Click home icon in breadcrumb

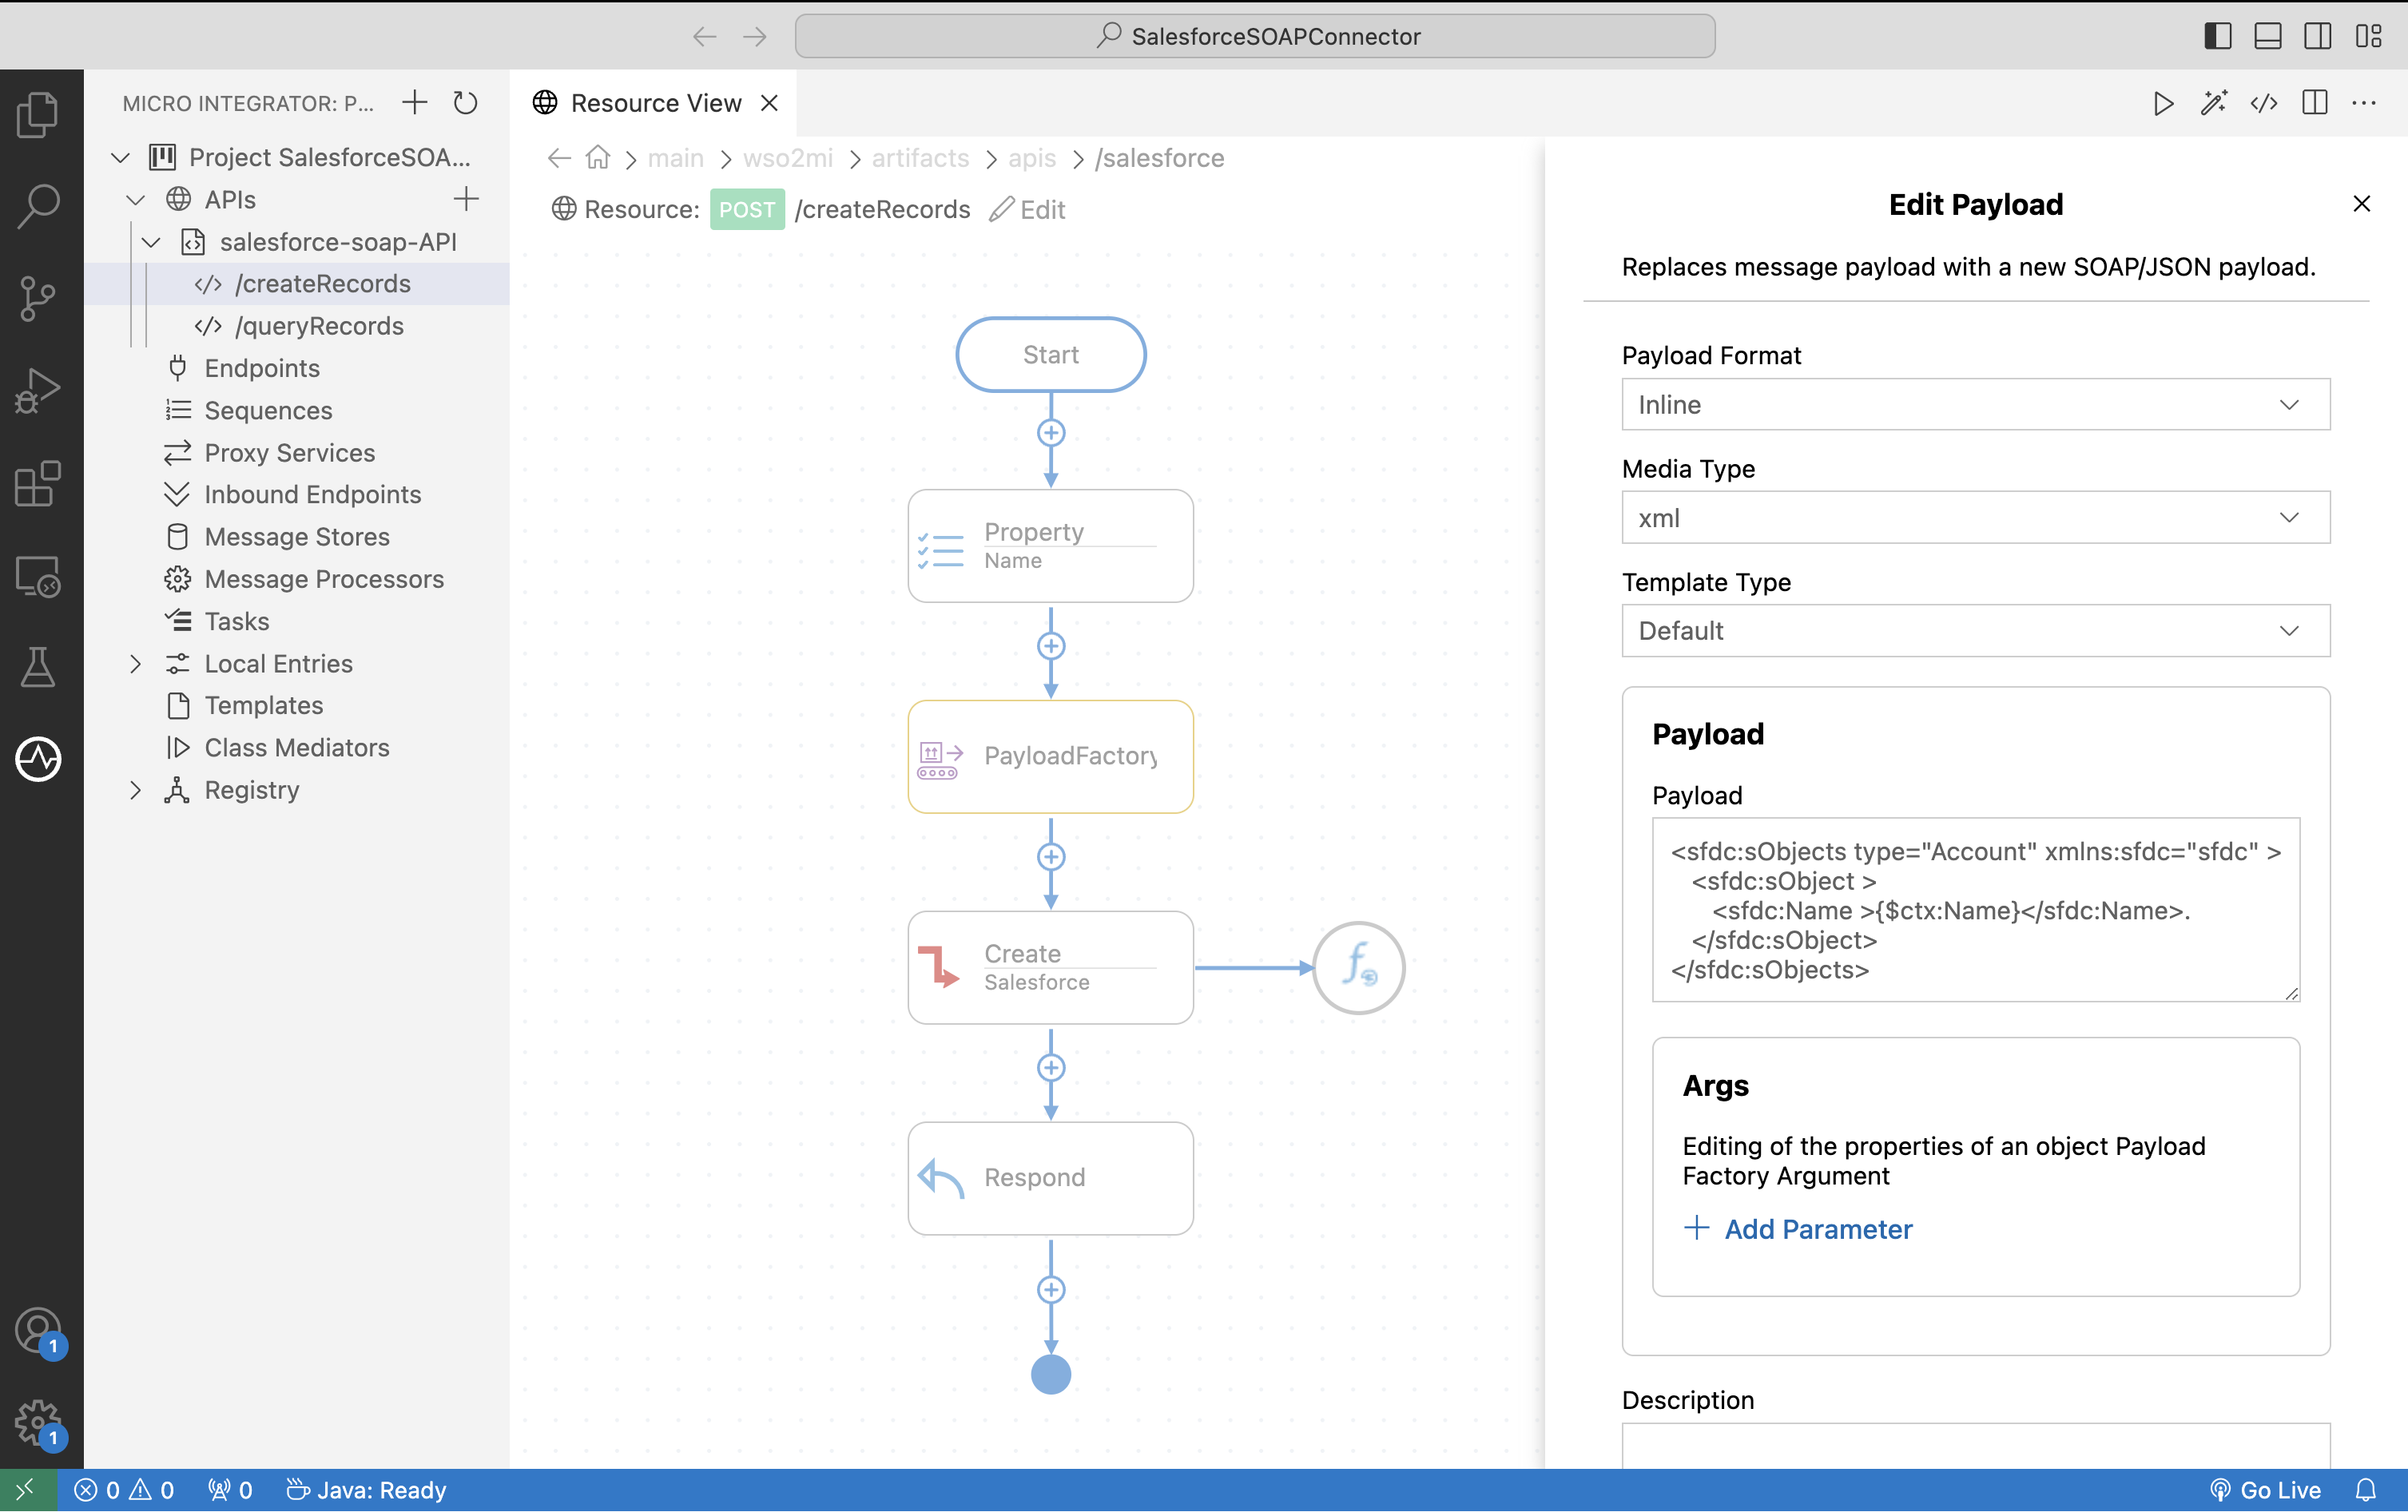tap(598, 158)
